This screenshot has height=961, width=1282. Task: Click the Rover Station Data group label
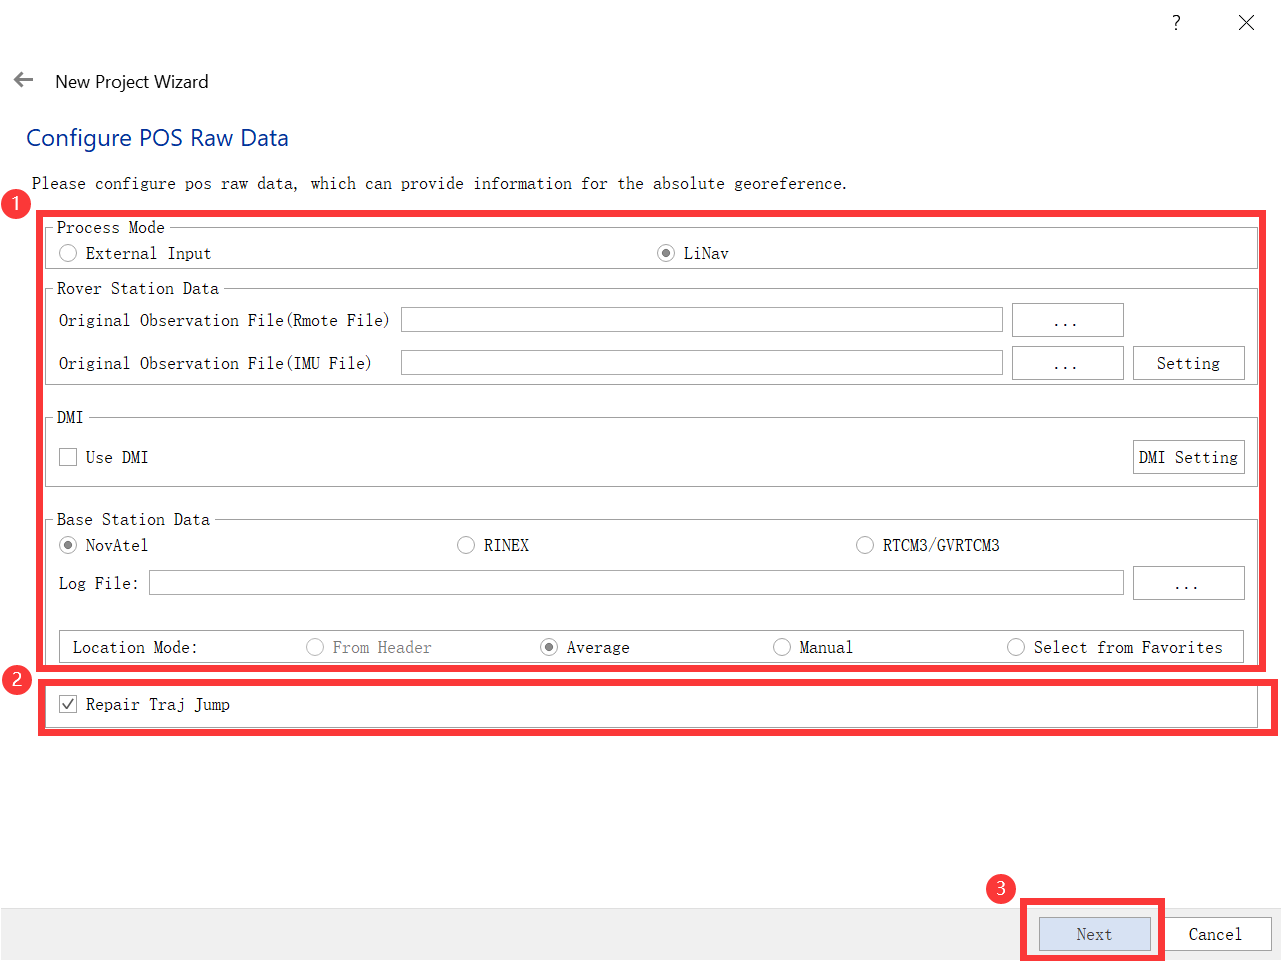point(138,288)
